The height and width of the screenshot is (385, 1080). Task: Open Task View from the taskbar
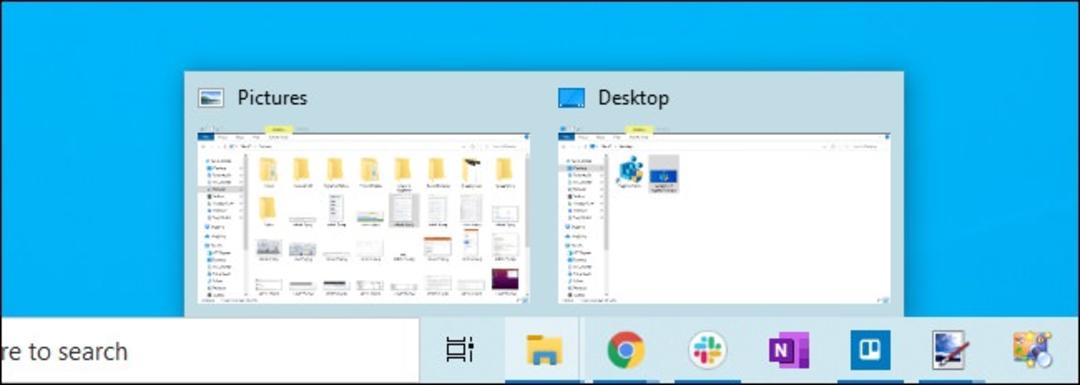coord(459,349)
